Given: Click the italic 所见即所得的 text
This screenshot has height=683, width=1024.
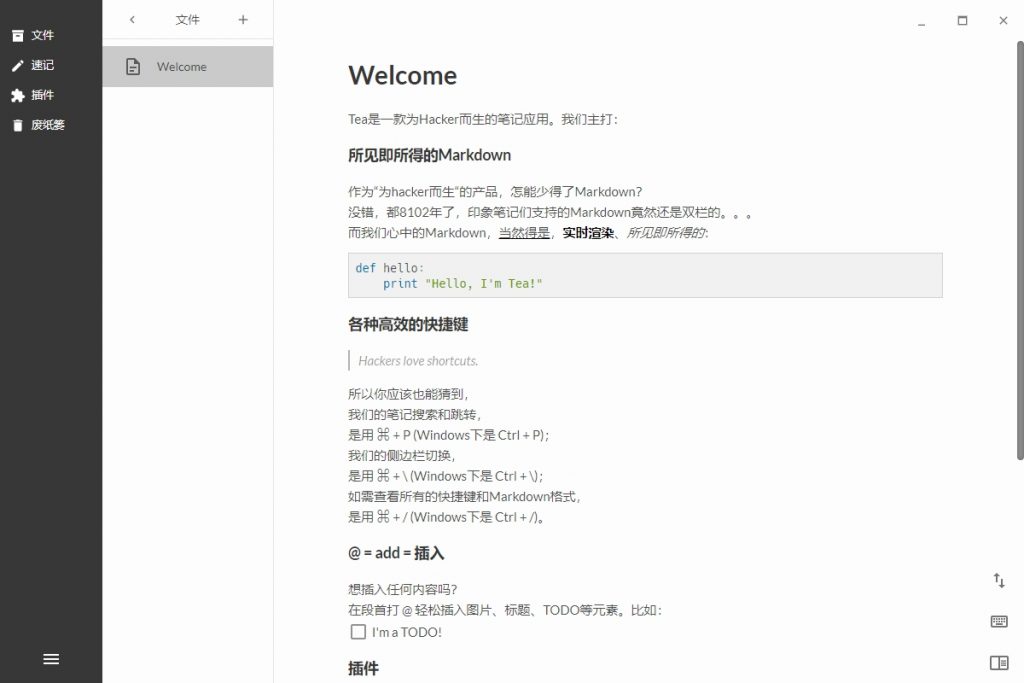Looking at the screenshot, I should pos(666,233).
